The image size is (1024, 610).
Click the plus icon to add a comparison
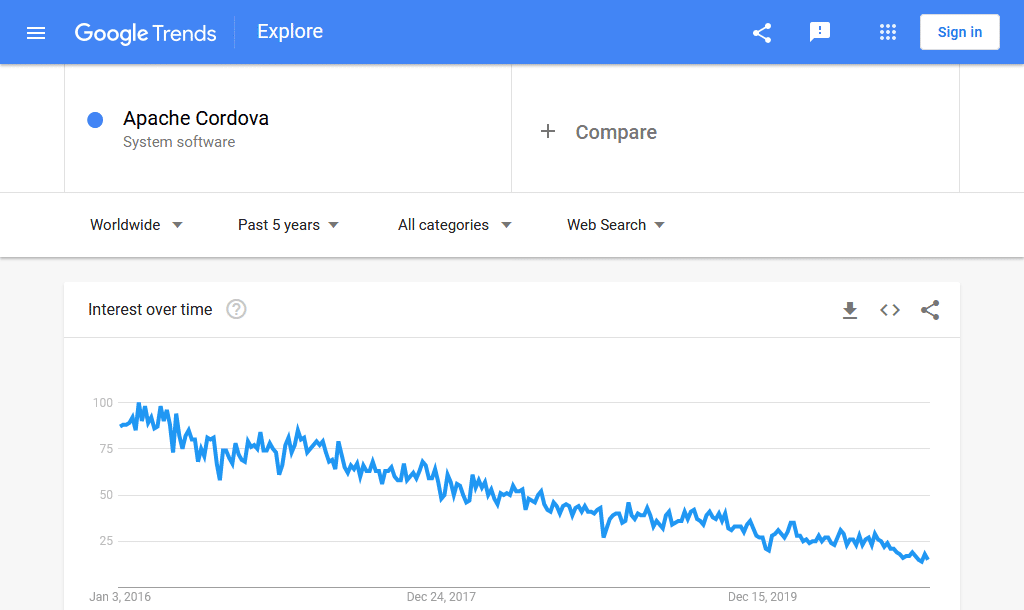pos(548,131)
